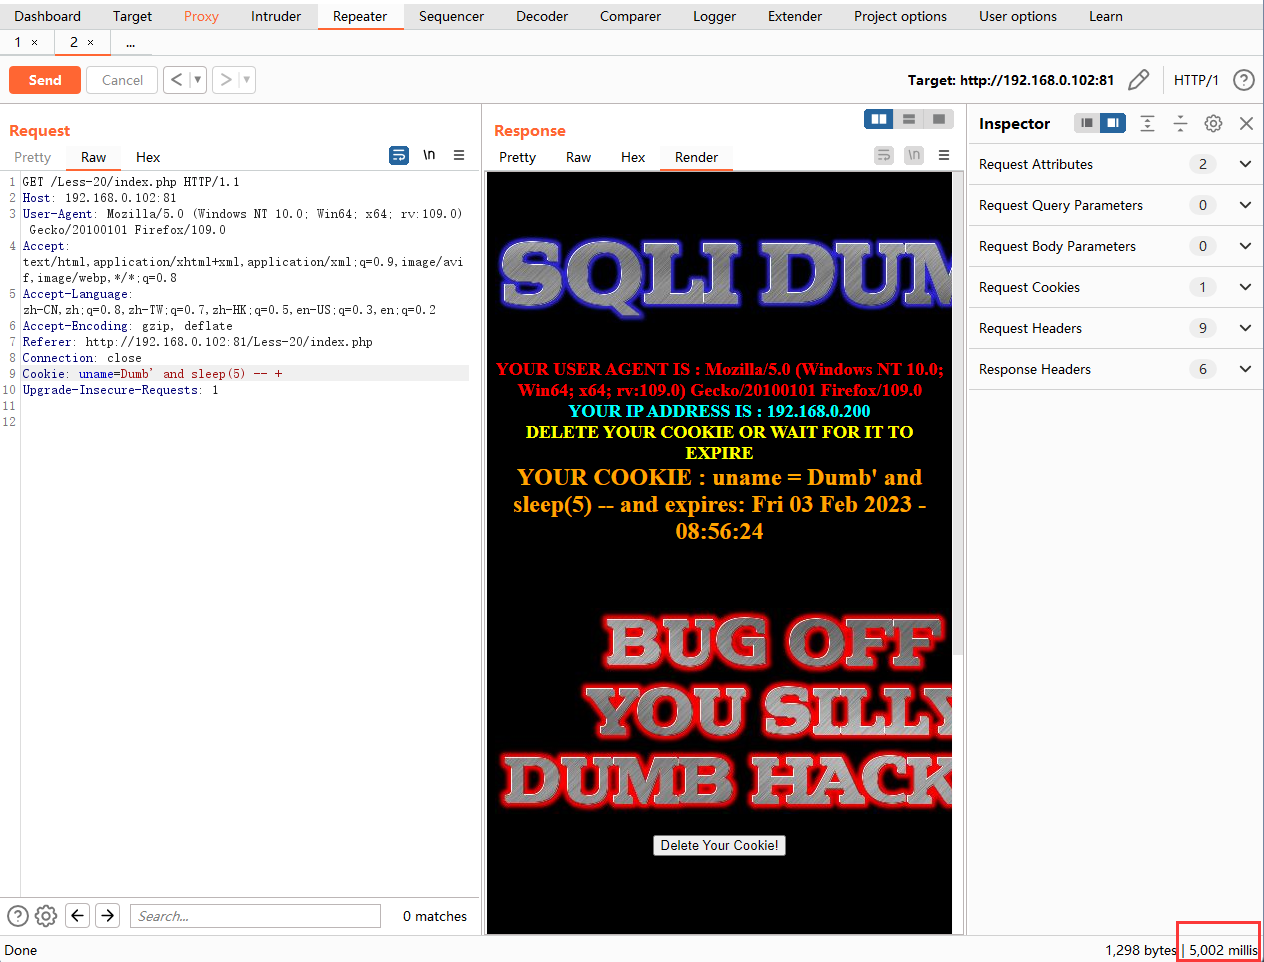
Task: Select Repeater tab 2
Action: [74, 42]
